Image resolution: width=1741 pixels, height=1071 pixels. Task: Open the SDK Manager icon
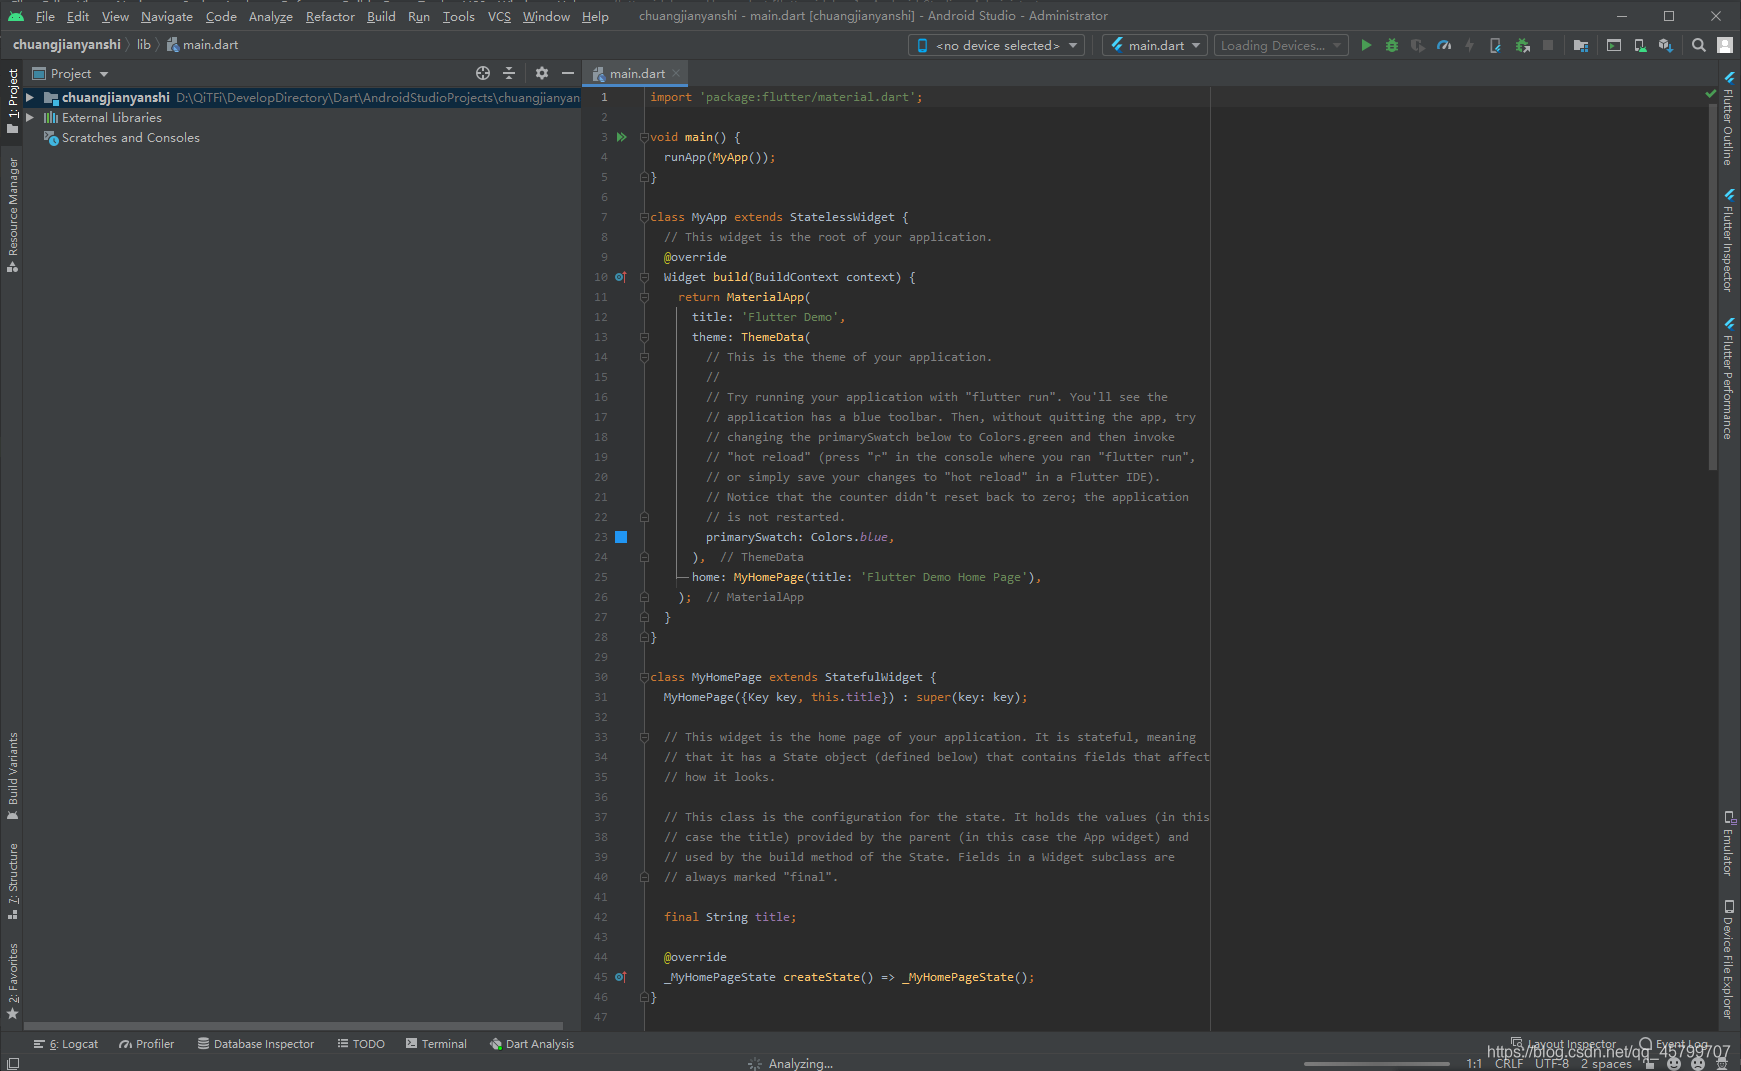pos(1665,45)
